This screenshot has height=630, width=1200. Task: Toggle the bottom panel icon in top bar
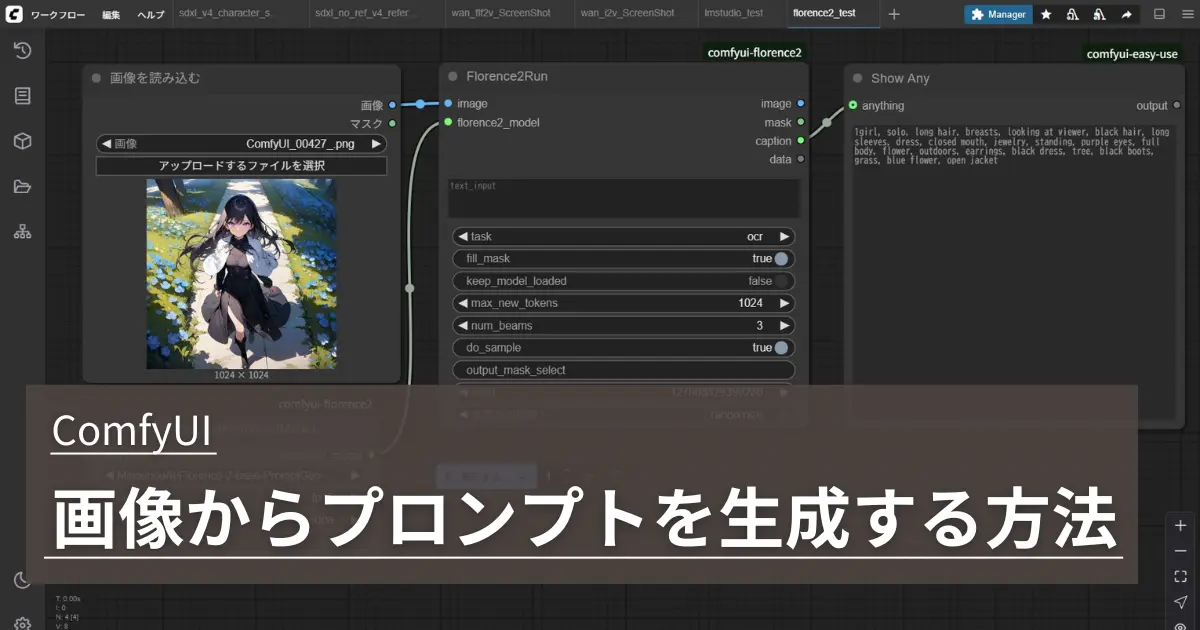1159,14
